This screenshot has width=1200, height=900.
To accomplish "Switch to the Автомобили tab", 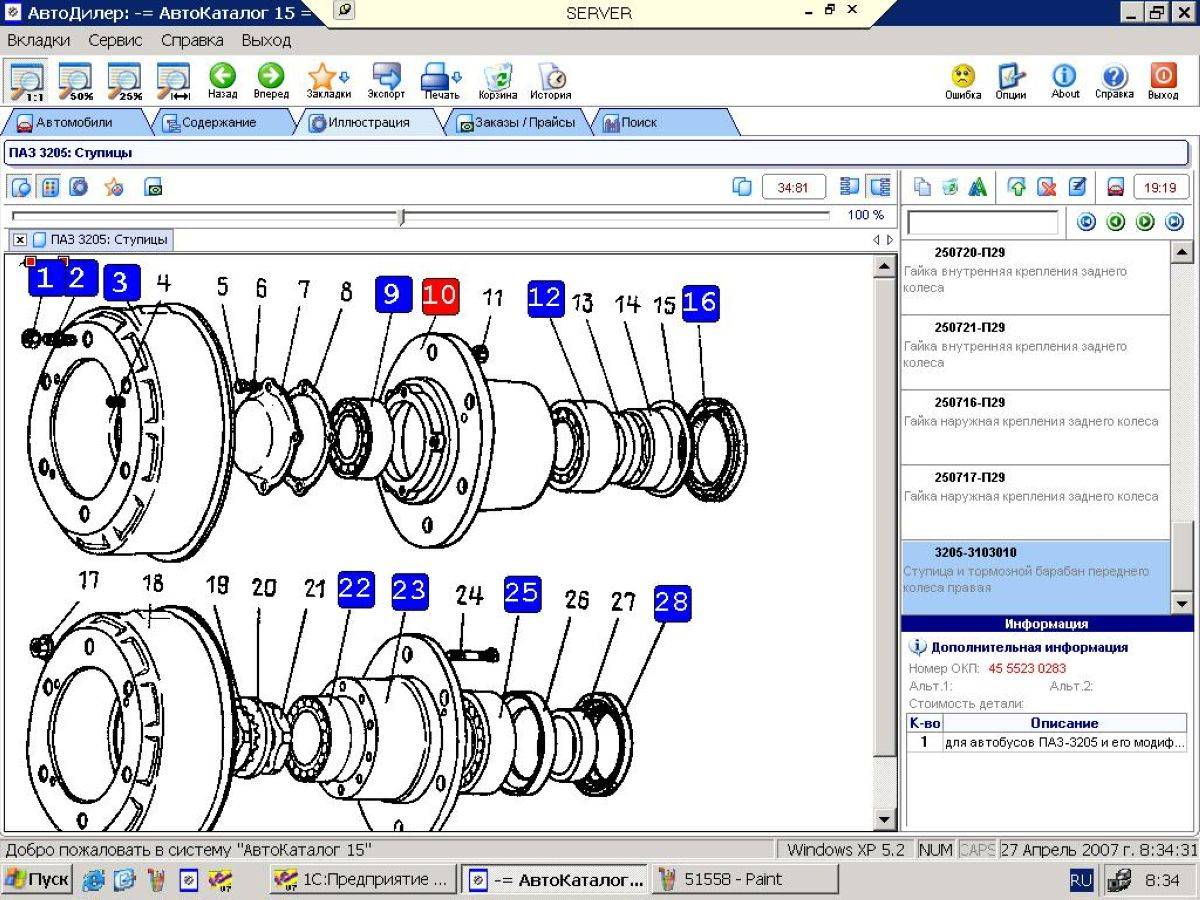I will click(73, 123).
